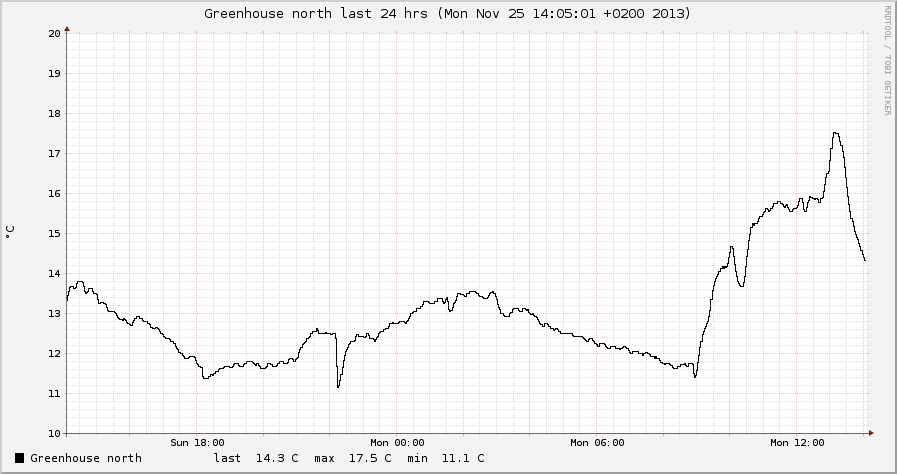Viewport: 897px width, 474px height.
Task: Click the "Sun 18:00" time axis label
Action: tap(197, 443)
